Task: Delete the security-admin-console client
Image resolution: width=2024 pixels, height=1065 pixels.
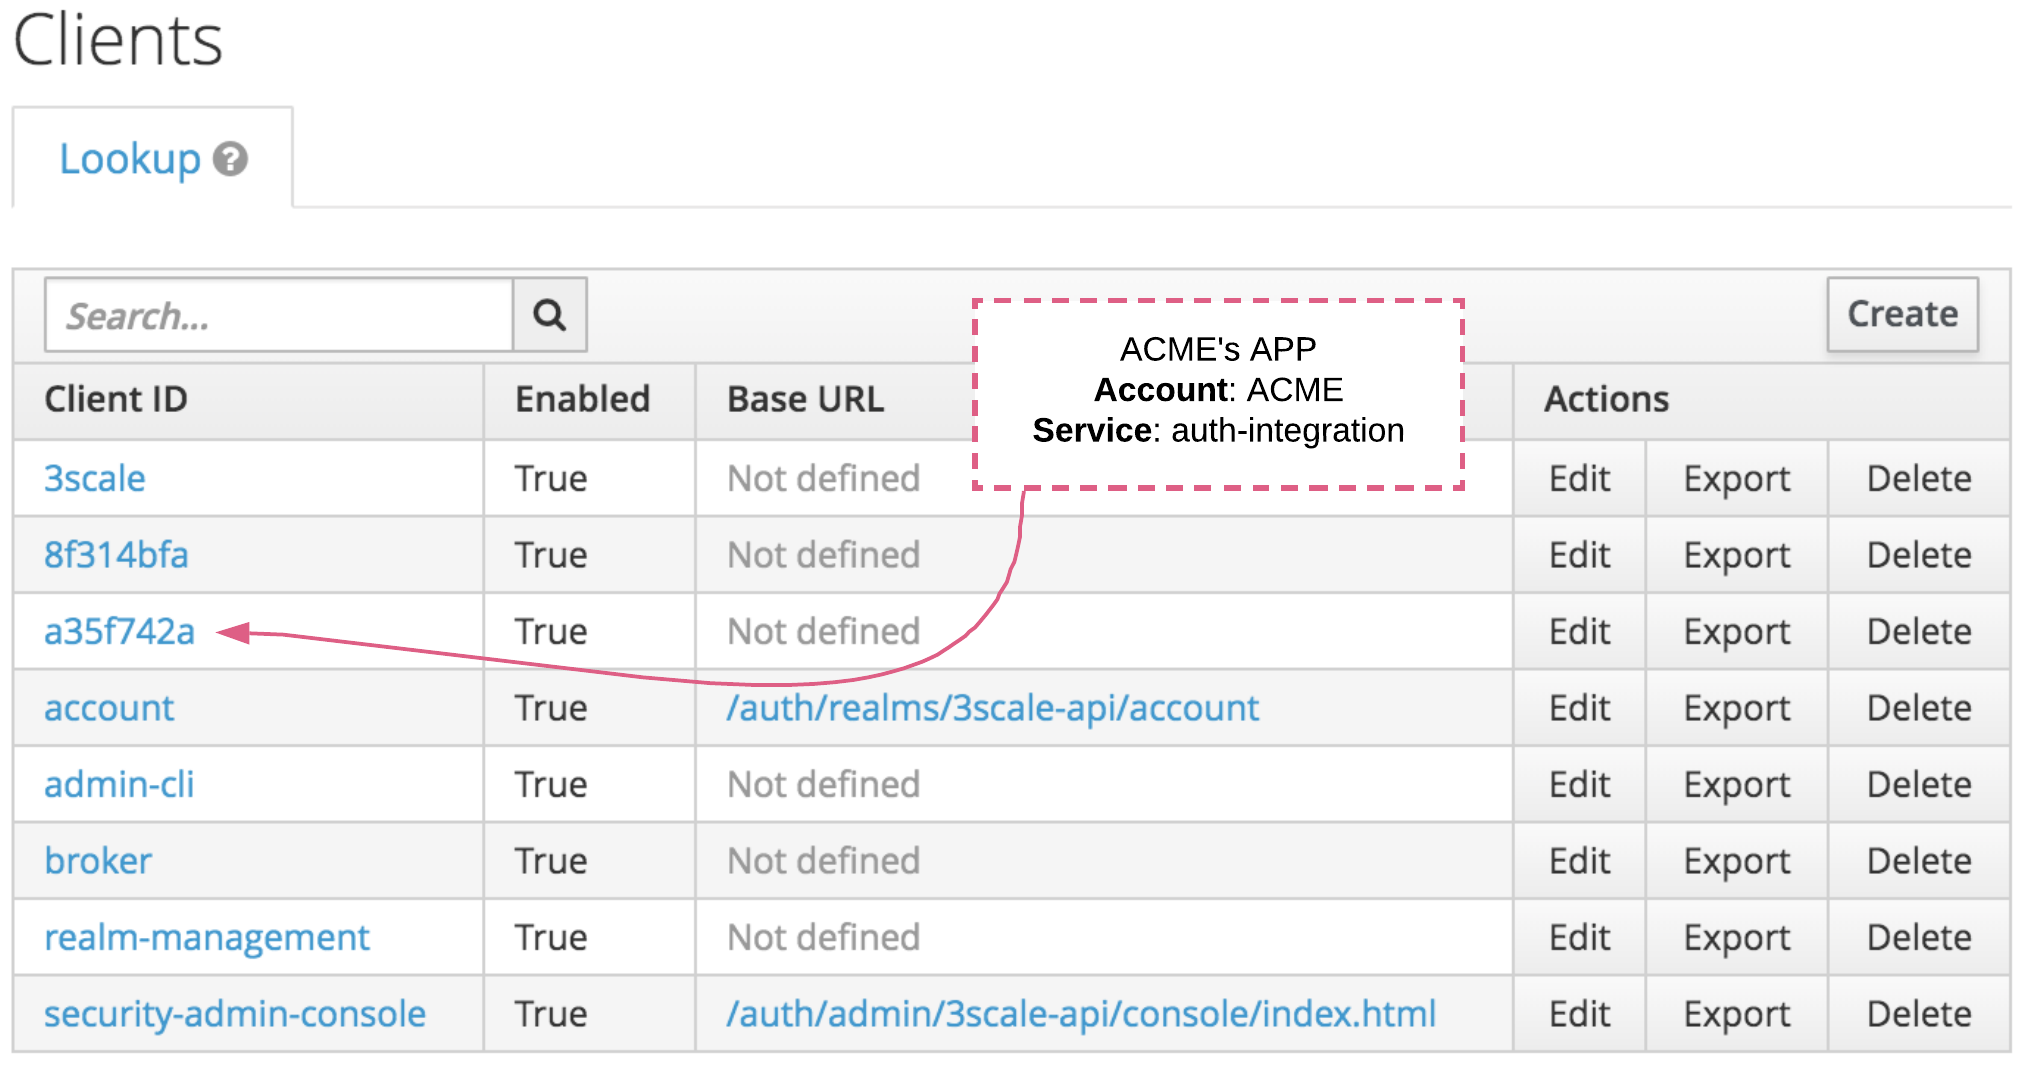Action: pos(1918,1013)
